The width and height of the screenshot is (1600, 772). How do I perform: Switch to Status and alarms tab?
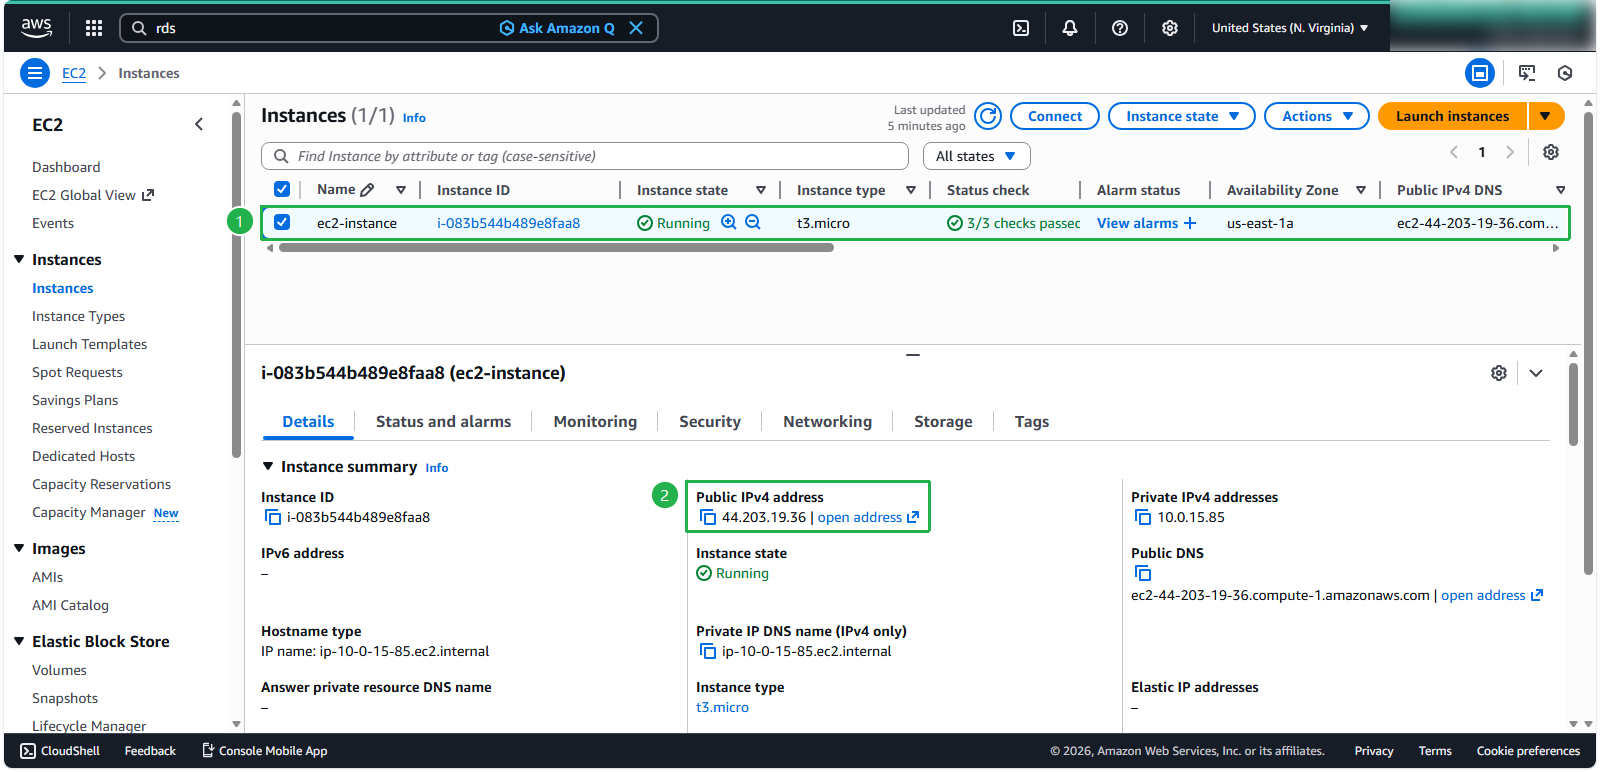[443, 422]
